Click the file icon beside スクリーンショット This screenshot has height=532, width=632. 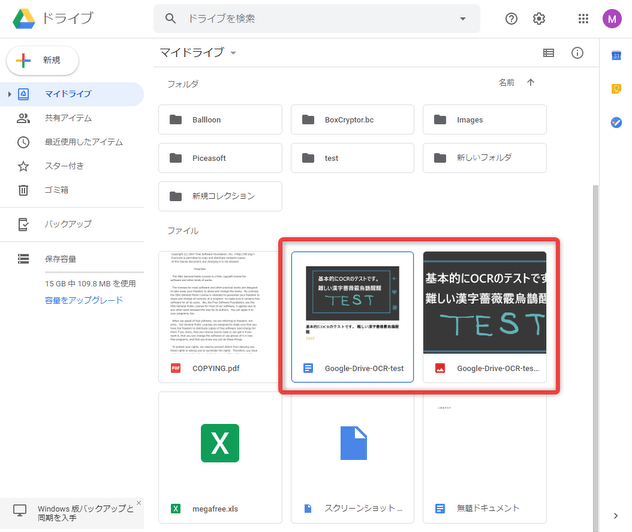308,509
